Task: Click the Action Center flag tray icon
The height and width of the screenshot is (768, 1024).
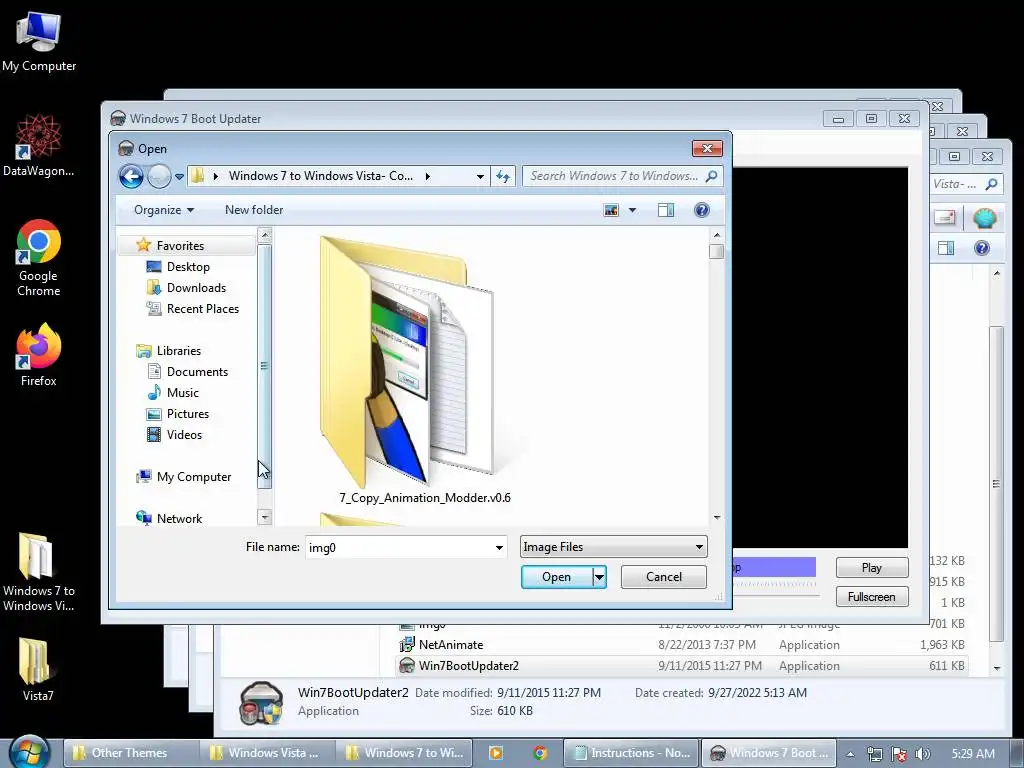Action: coord(899,754)
